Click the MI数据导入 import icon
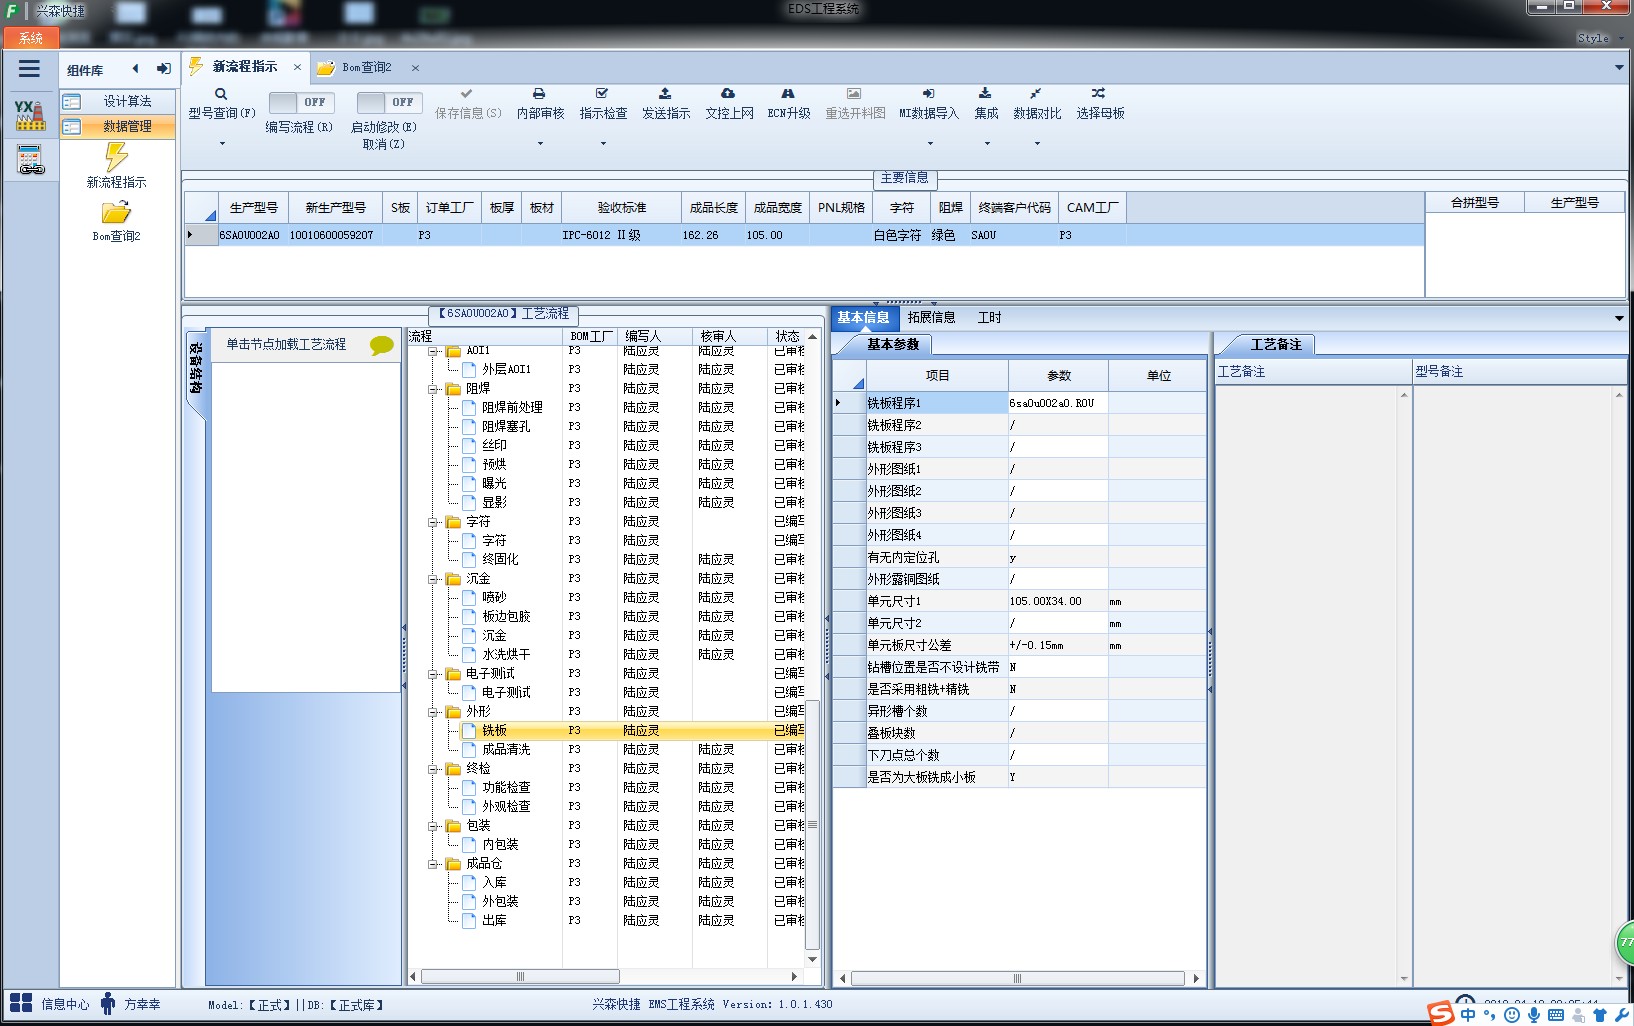Image resolution: width=1634 pixels, height=1026 pixels. click(x=928, y=93)
